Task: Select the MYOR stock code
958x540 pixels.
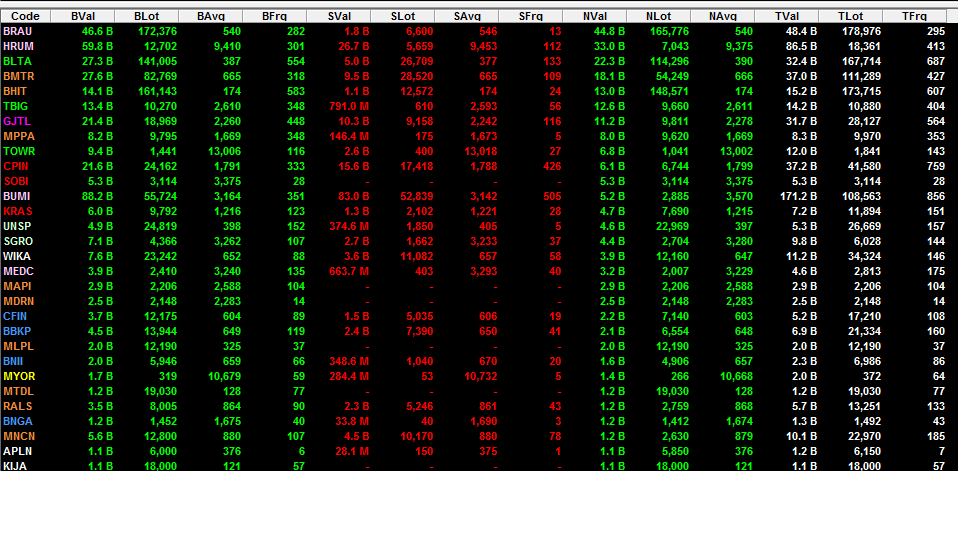Action: tap(19, 376)
